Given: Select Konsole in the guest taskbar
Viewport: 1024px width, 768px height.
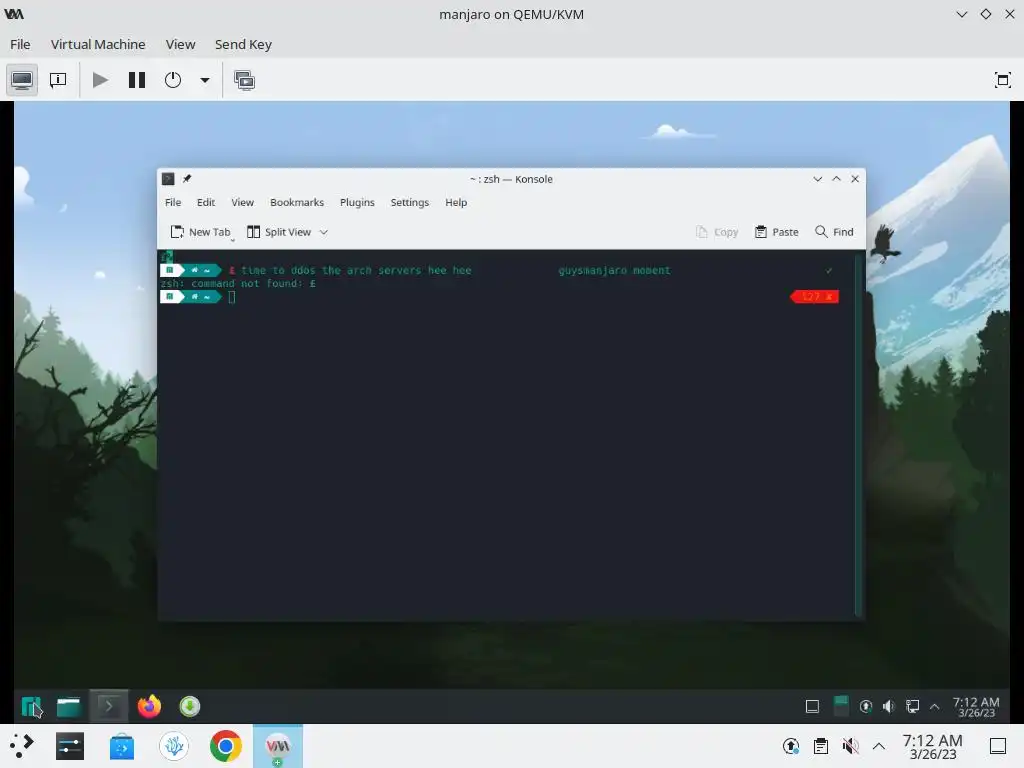Looking at the screenshot, I should coord(108,706).
